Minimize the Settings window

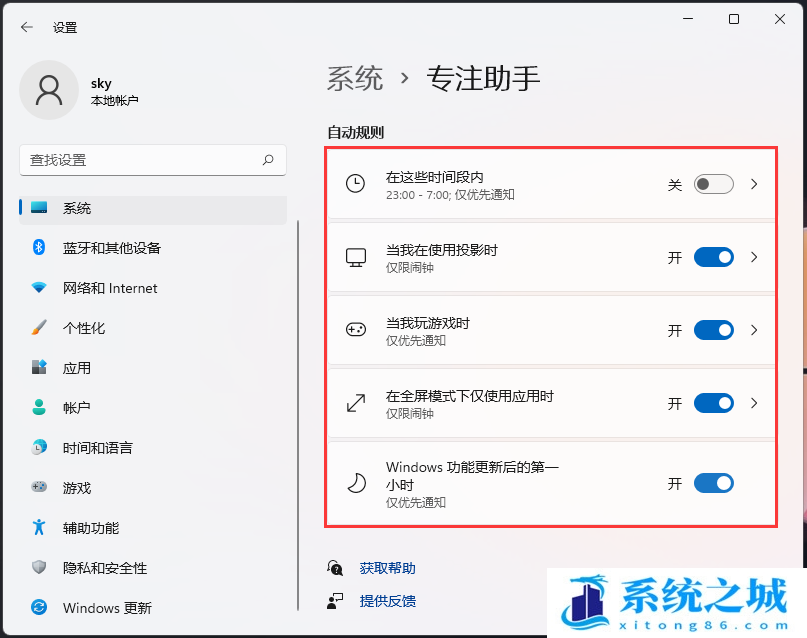[x=688, y=19]
